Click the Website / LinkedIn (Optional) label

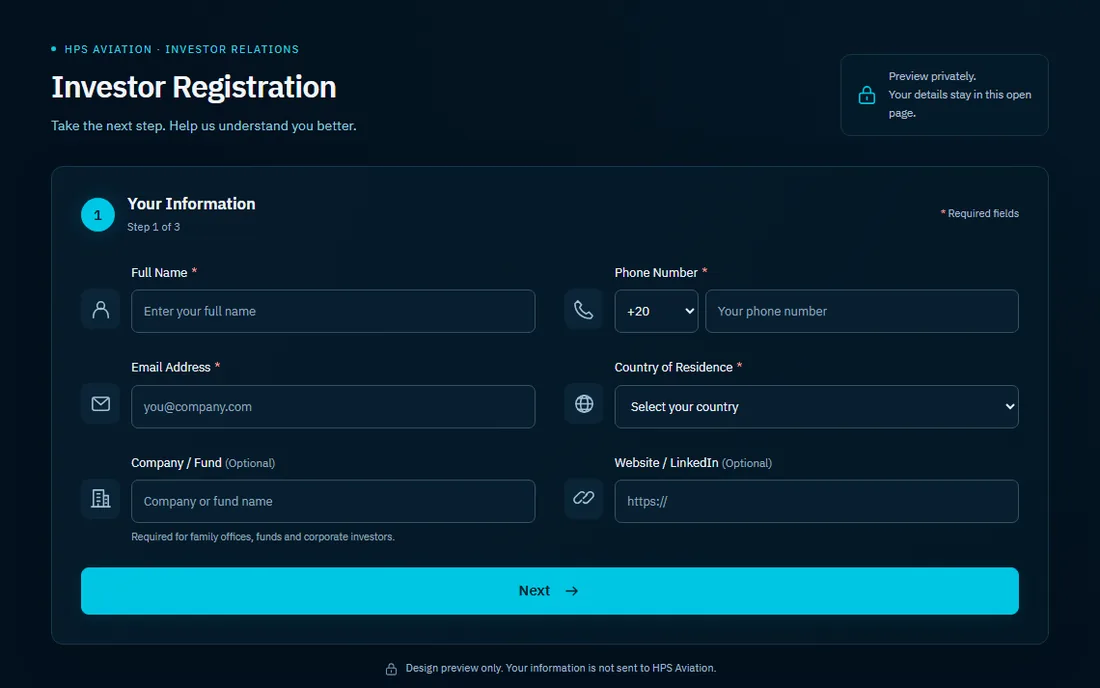point(693,463)
